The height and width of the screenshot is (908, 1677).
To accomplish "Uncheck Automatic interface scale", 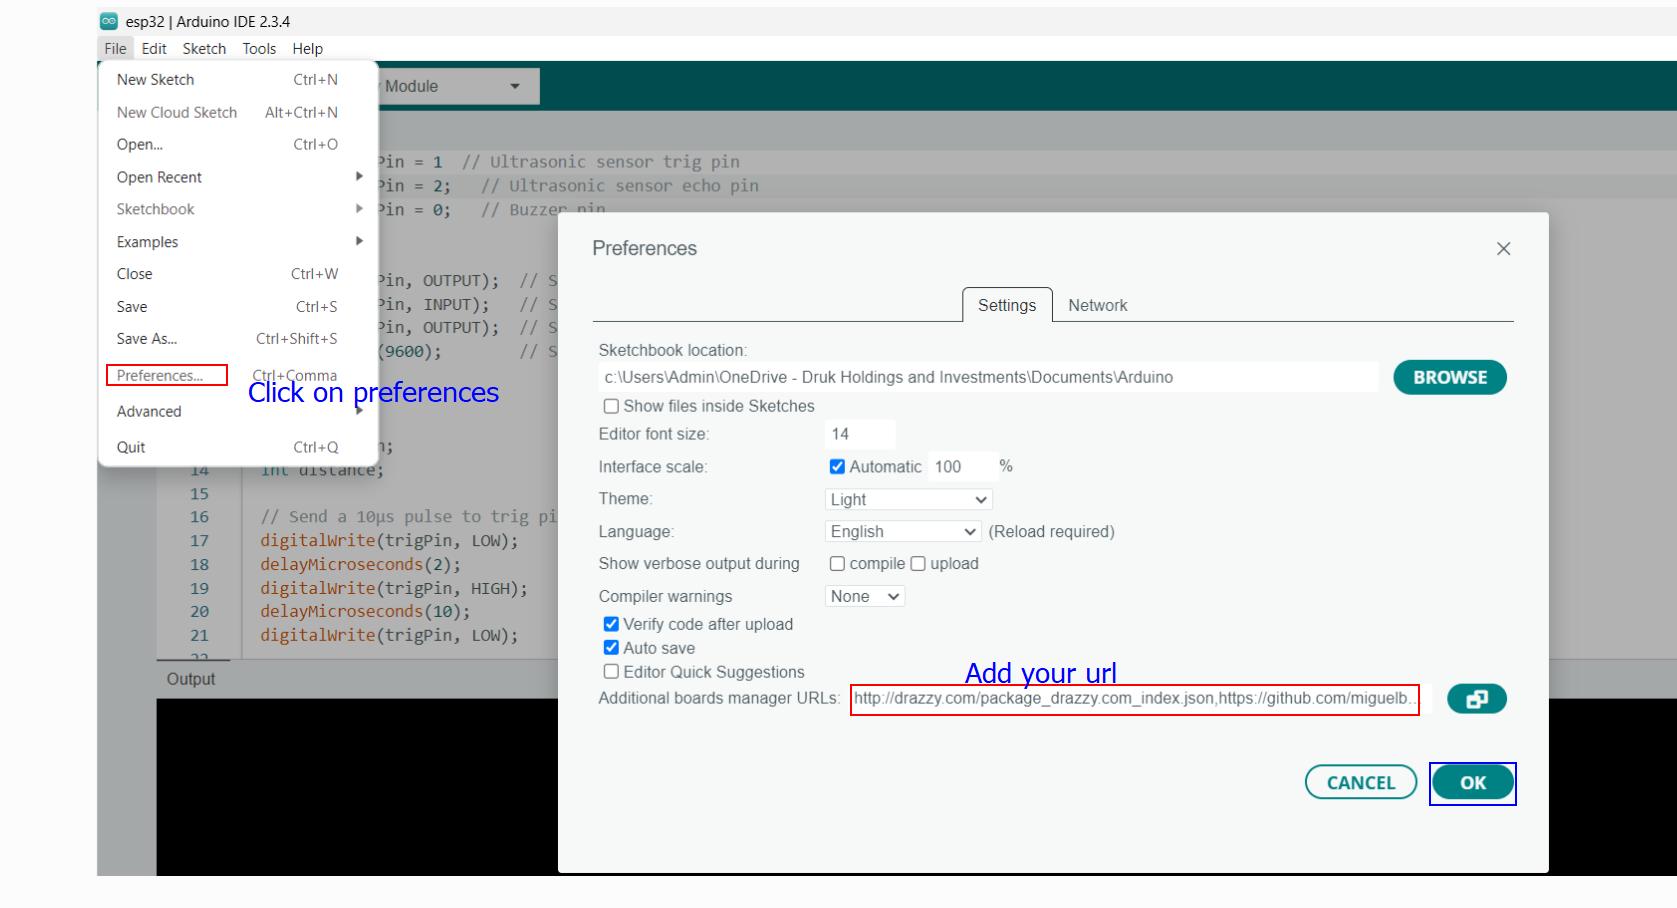I will click(837, 466).
